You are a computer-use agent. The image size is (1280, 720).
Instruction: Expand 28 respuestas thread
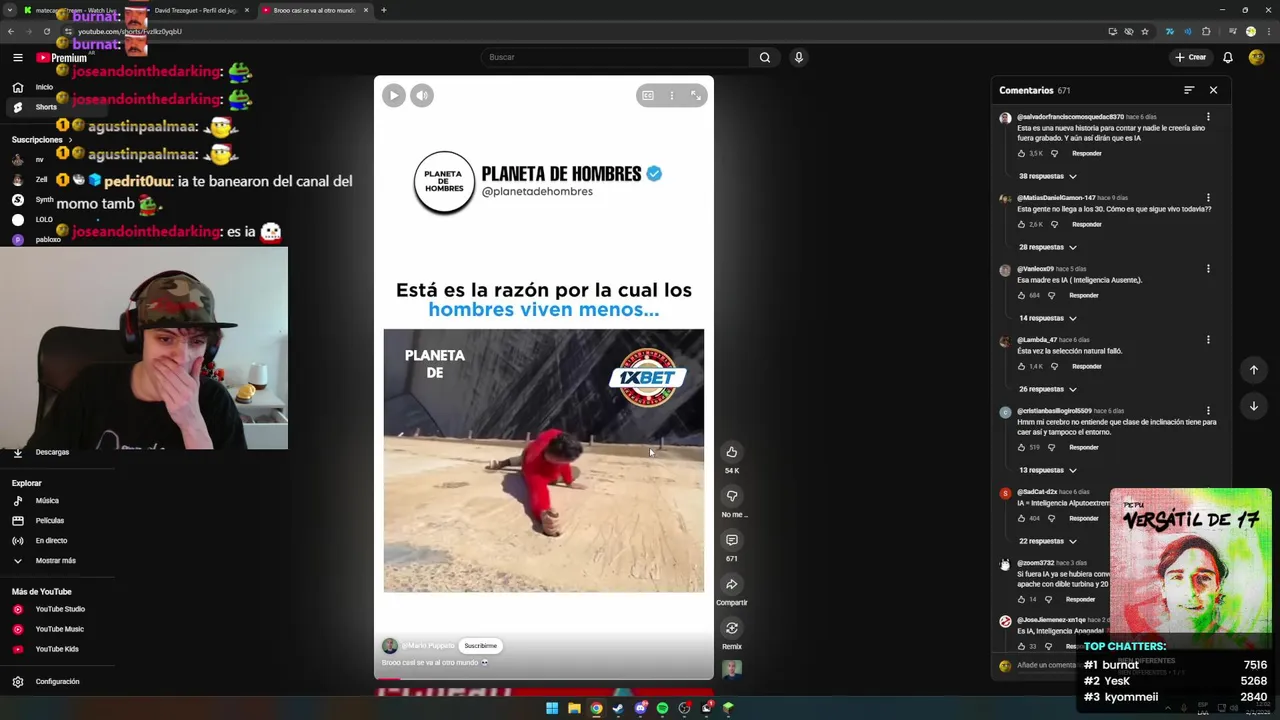(1047, 247)
